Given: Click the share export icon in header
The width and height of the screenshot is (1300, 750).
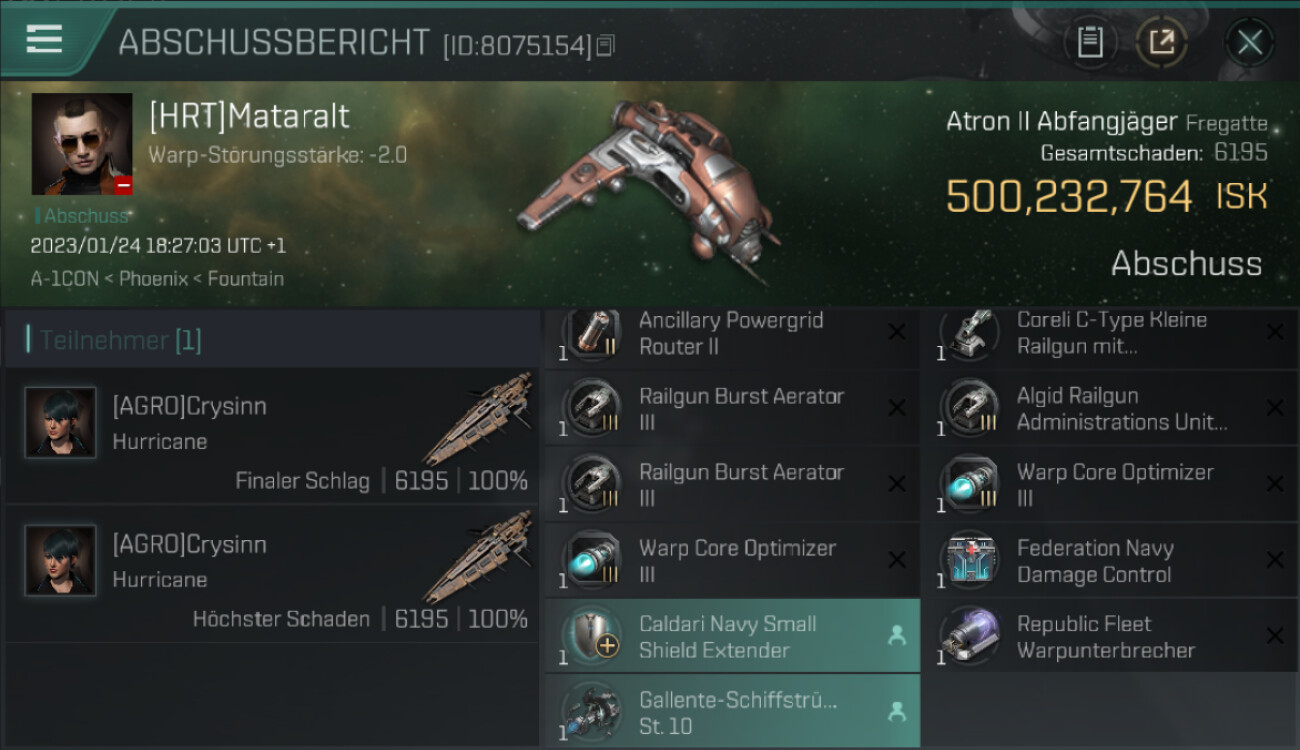Looking at the screenshot, I should pos(1162,42).
